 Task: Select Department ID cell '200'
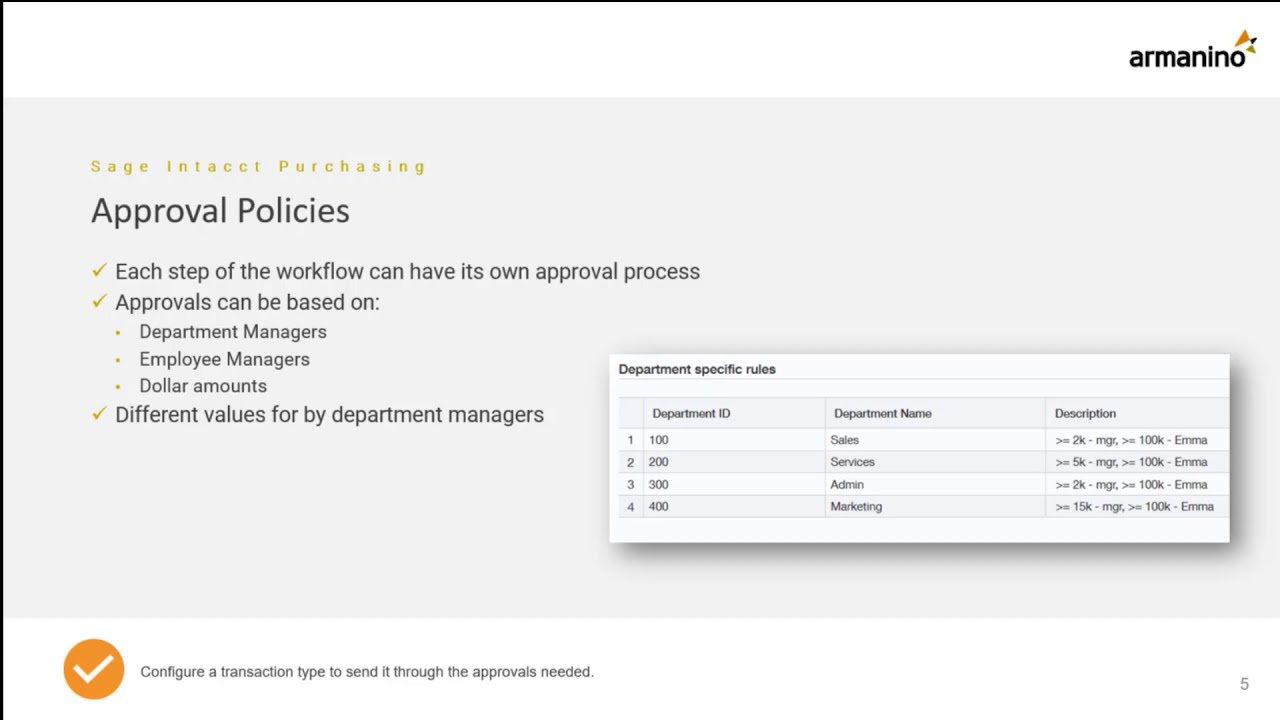tap(734, 462)
